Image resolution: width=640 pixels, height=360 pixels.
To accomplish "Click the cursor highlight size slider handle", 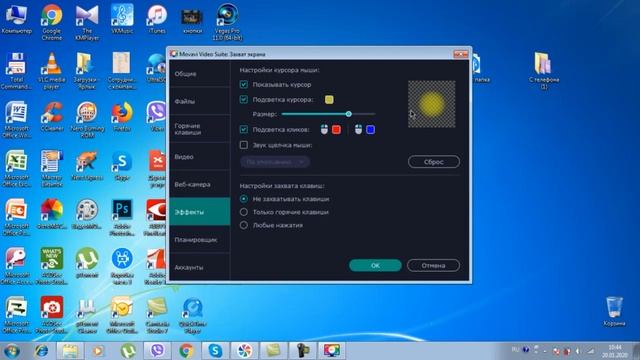I will pos(349,114).
